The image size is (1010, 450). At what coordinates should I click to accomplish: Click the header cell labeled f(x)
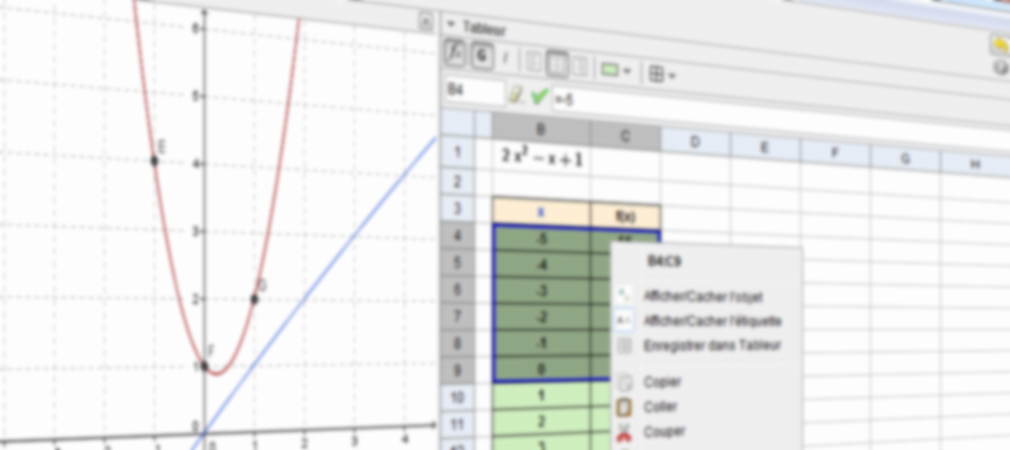click(x=625, y=216)
